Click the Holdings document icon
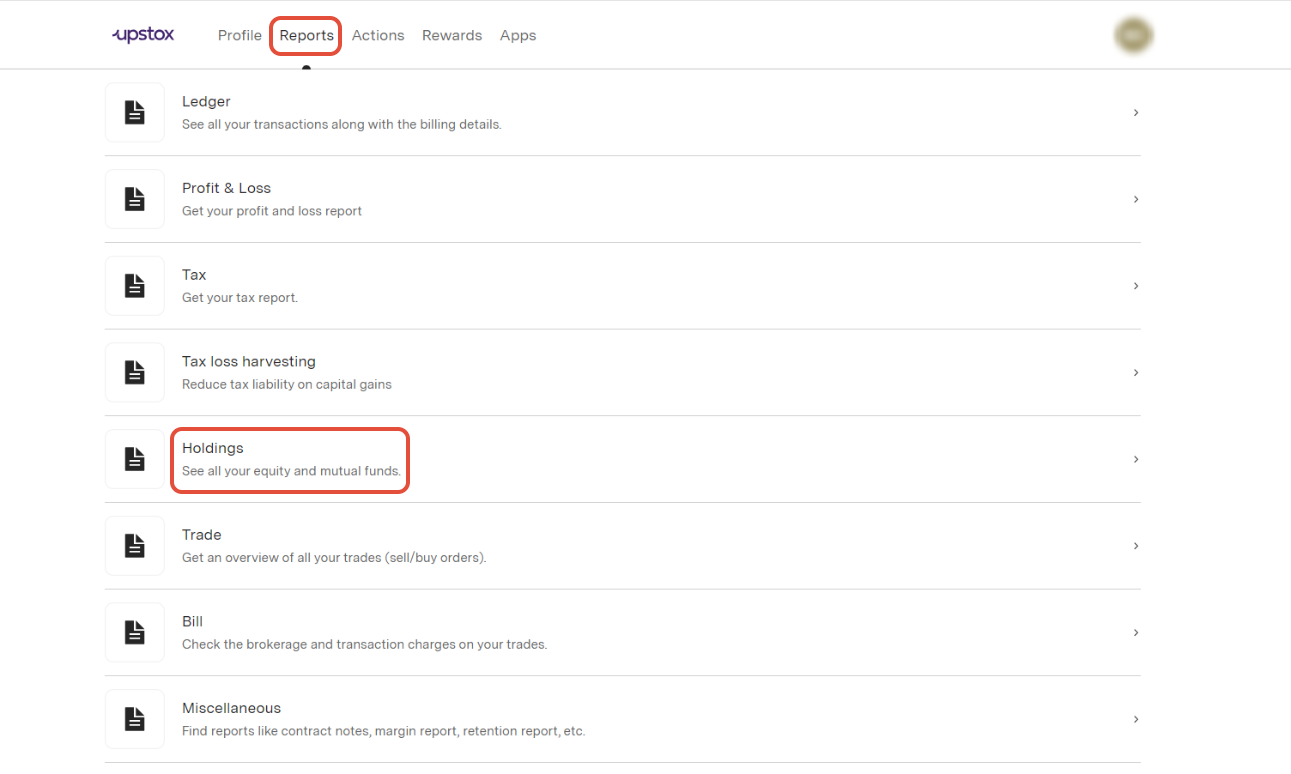The image size is (1291, 774). click(x=135, y=459)
